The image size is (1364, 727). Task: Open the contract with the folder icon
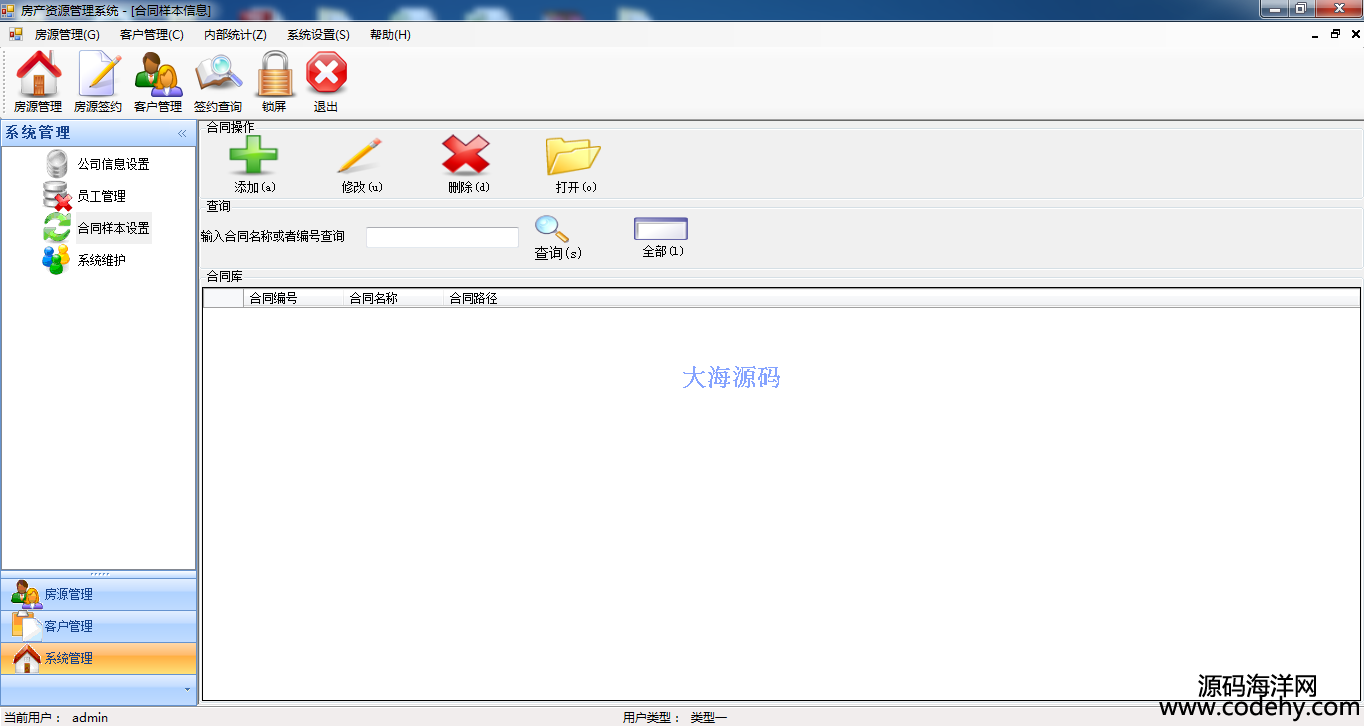pyautogui.click(x=573, y=158)
